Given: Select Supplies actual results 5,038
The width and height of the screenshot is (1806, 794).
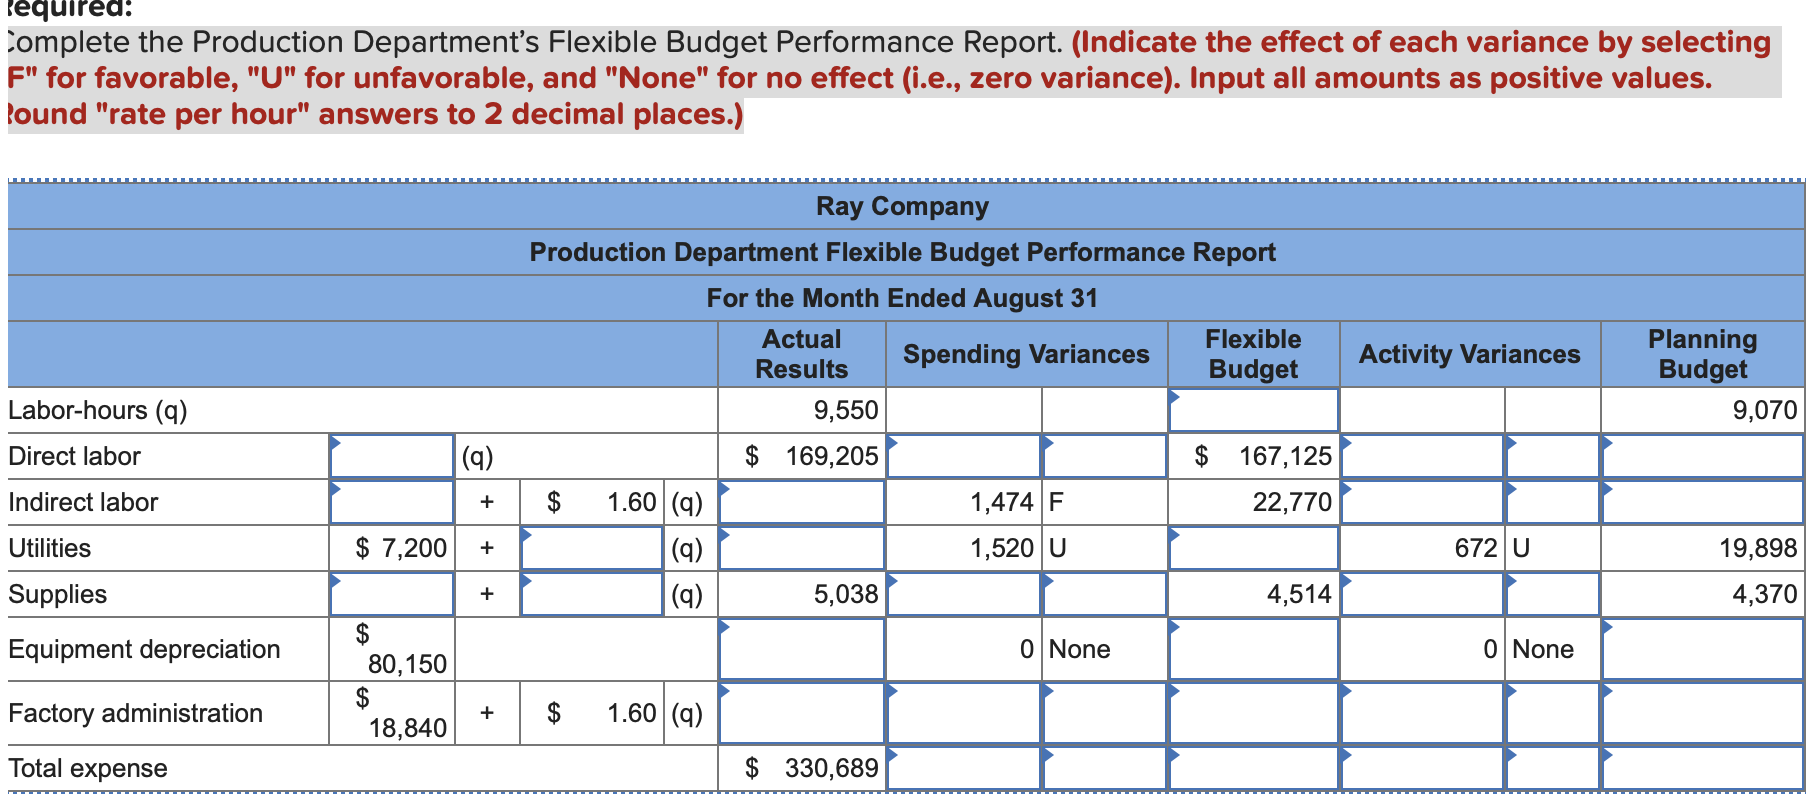Looking at the screenshot, I should coord(802,594).
